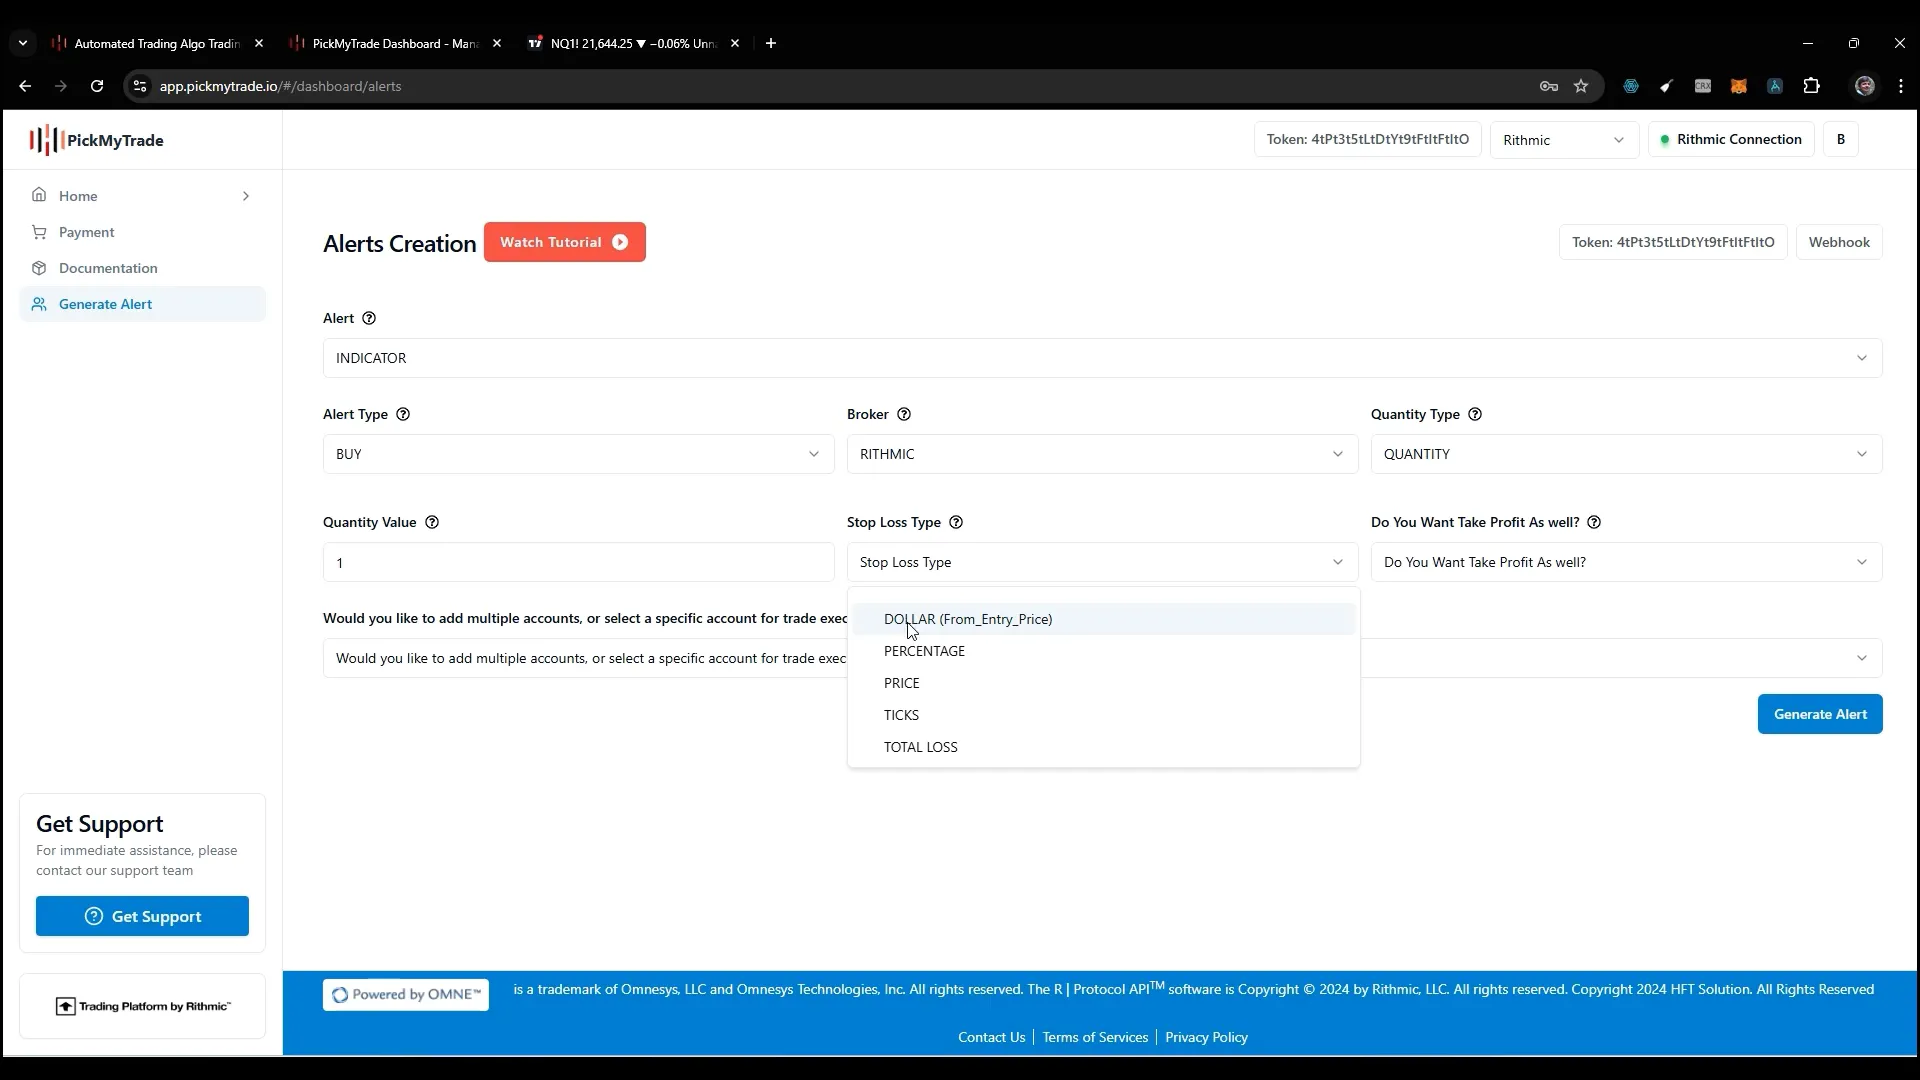The image size is (1920, 1080).
Task: Click the Payment cart icon in sidebar
Action: (39, 232)
